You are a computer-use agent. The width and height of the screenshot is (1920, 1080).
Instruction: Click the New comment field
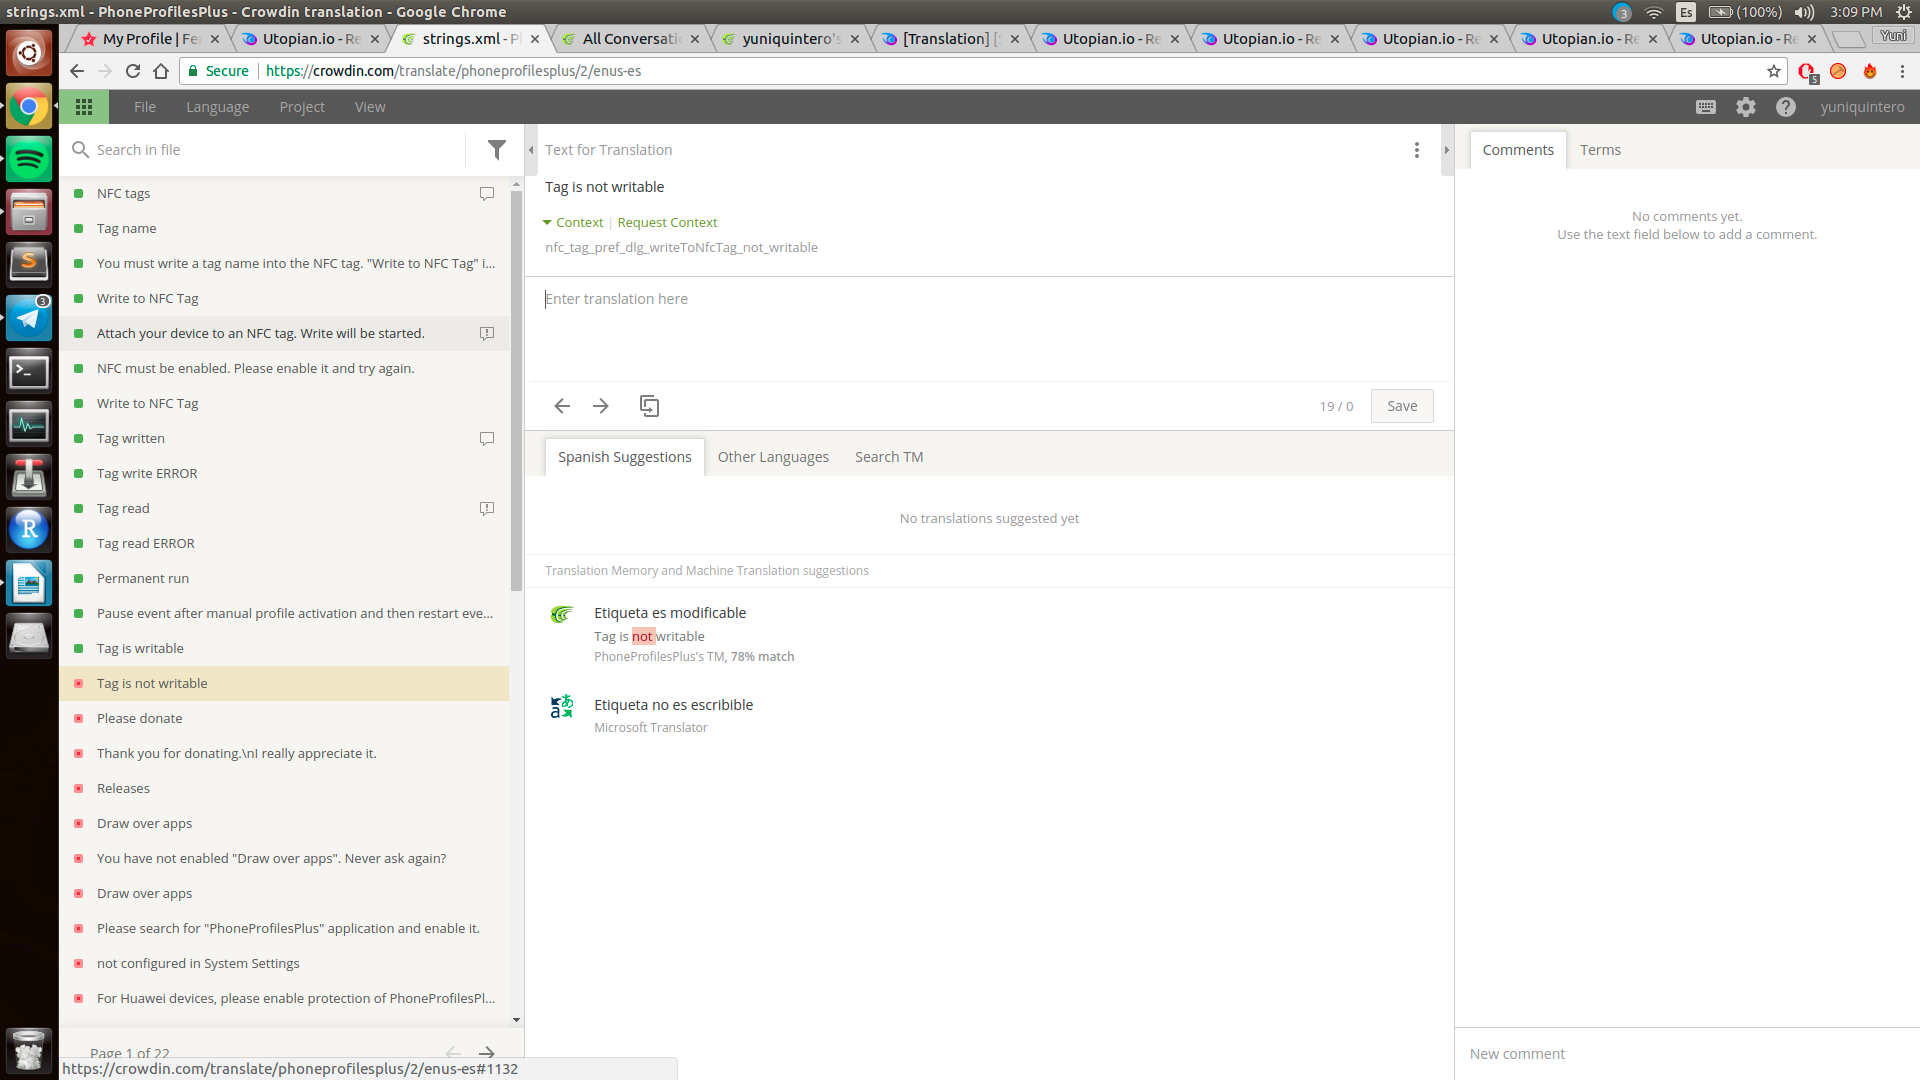1687,1054
